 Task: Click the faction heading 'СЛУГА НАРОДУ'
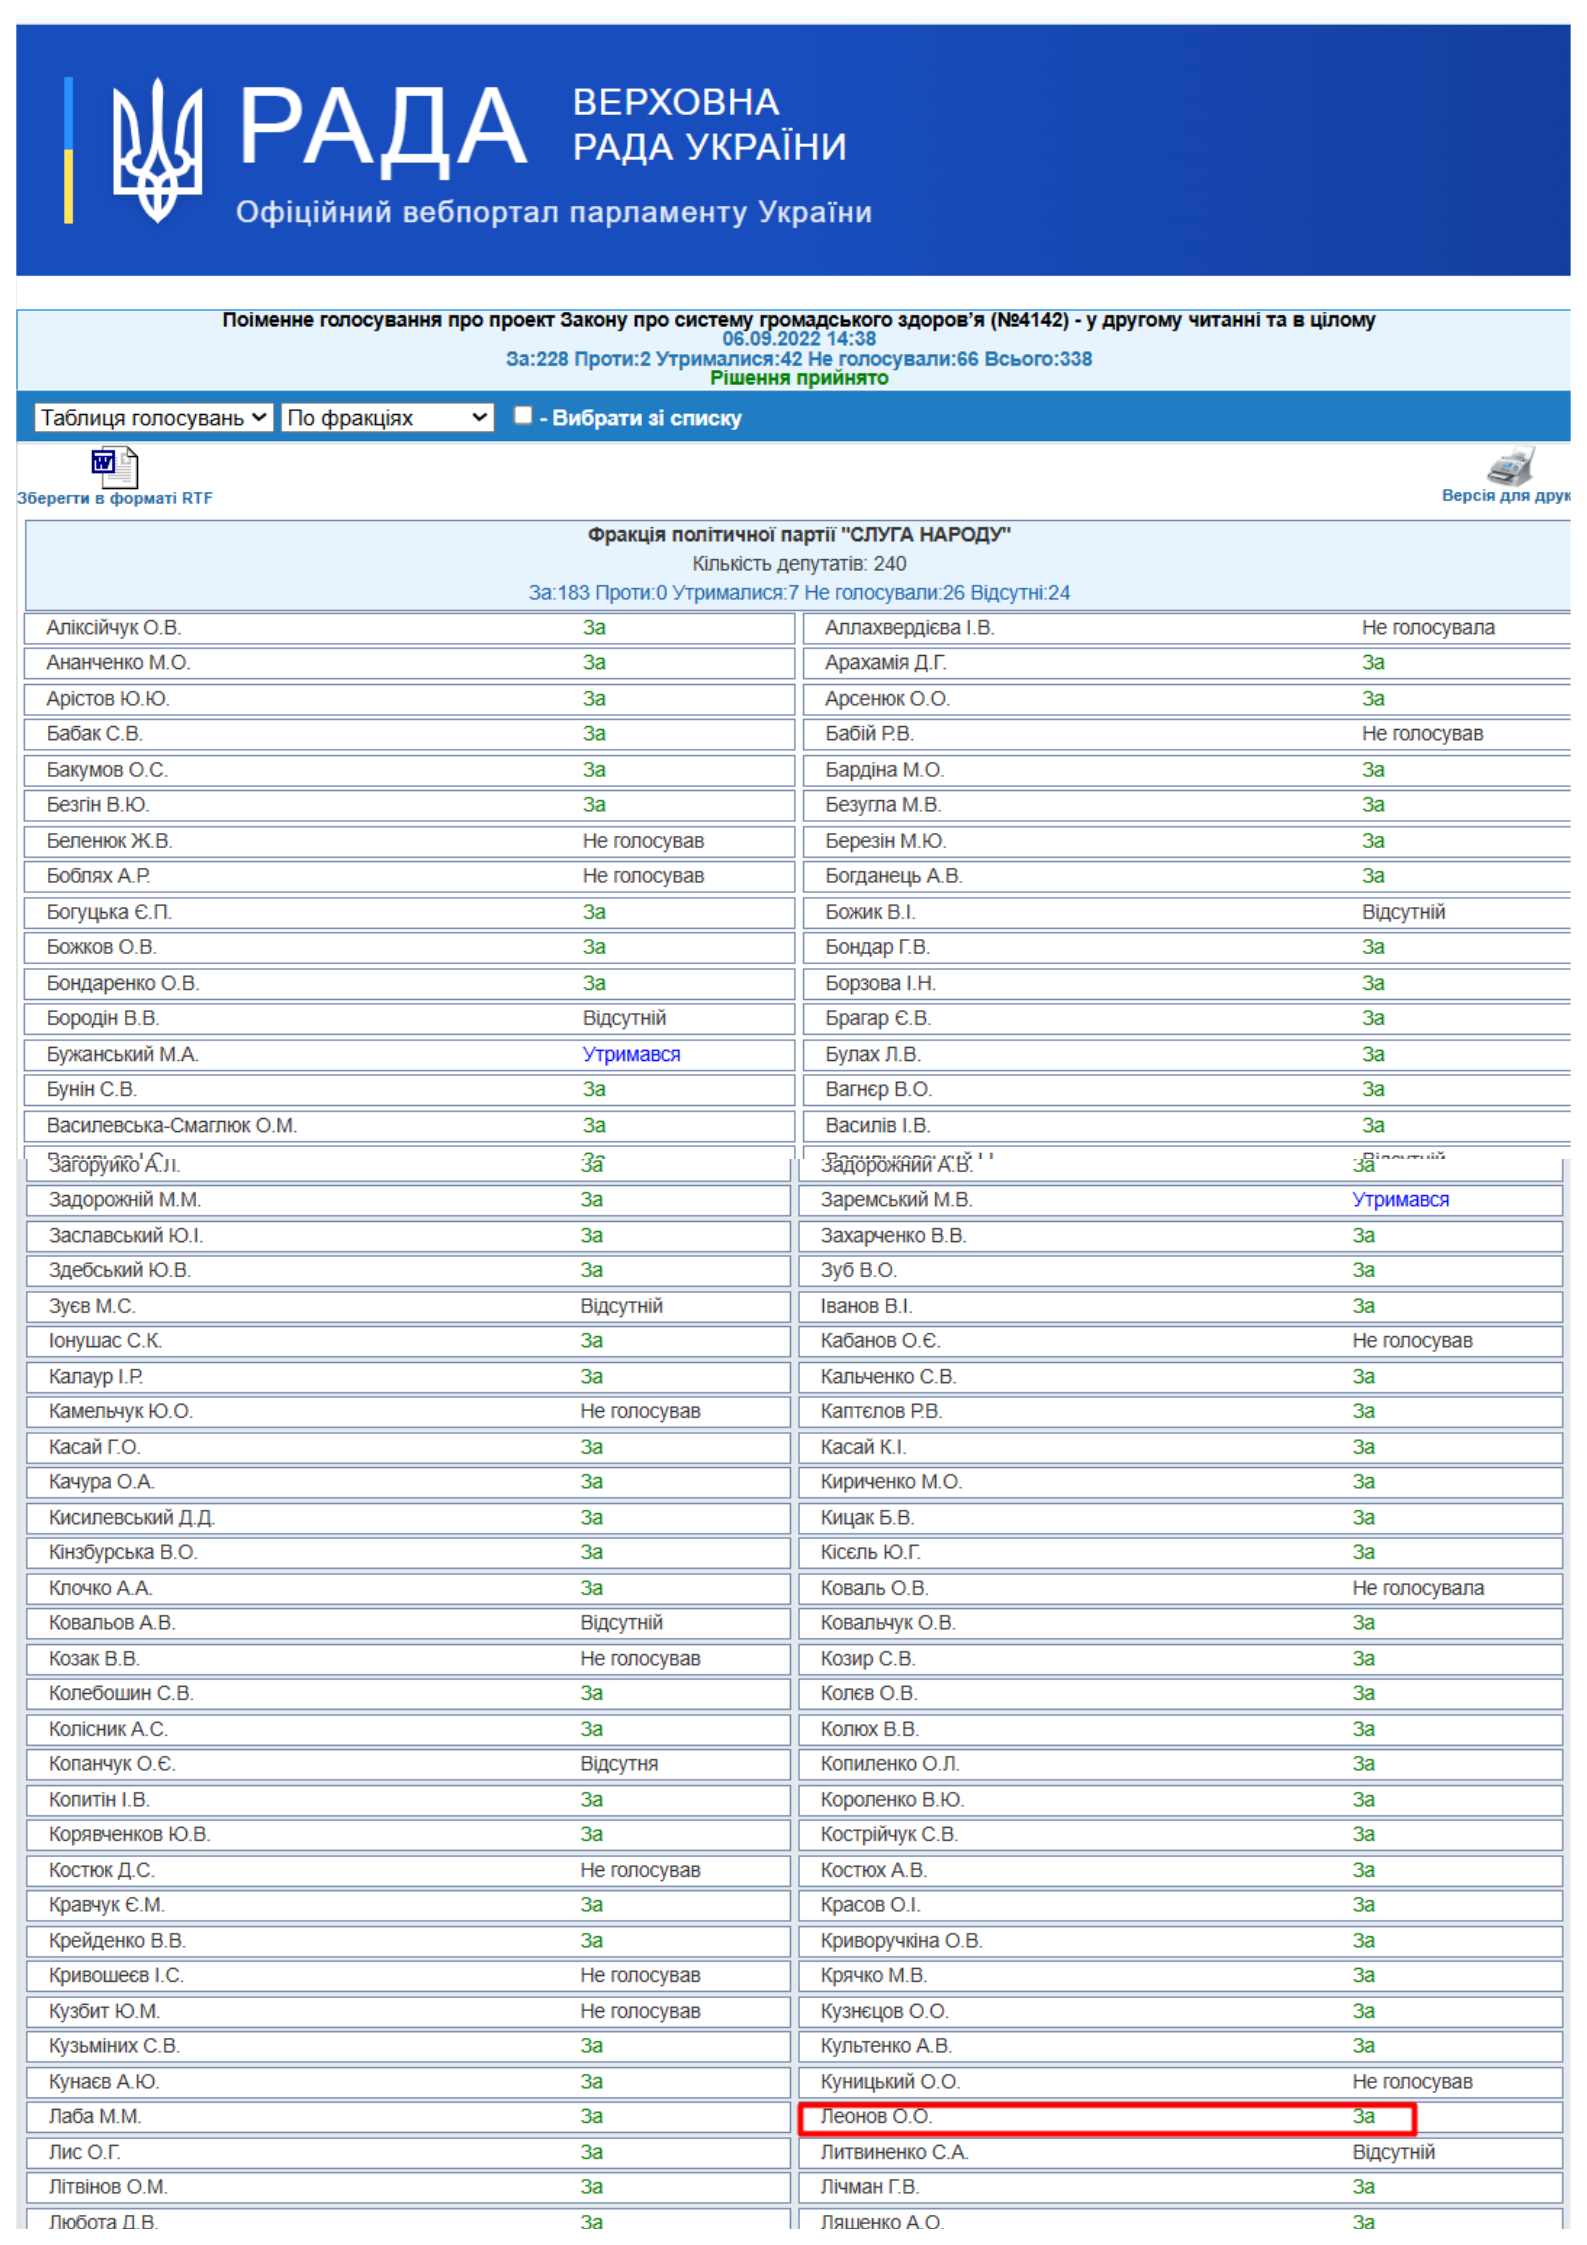coord(799,535)
